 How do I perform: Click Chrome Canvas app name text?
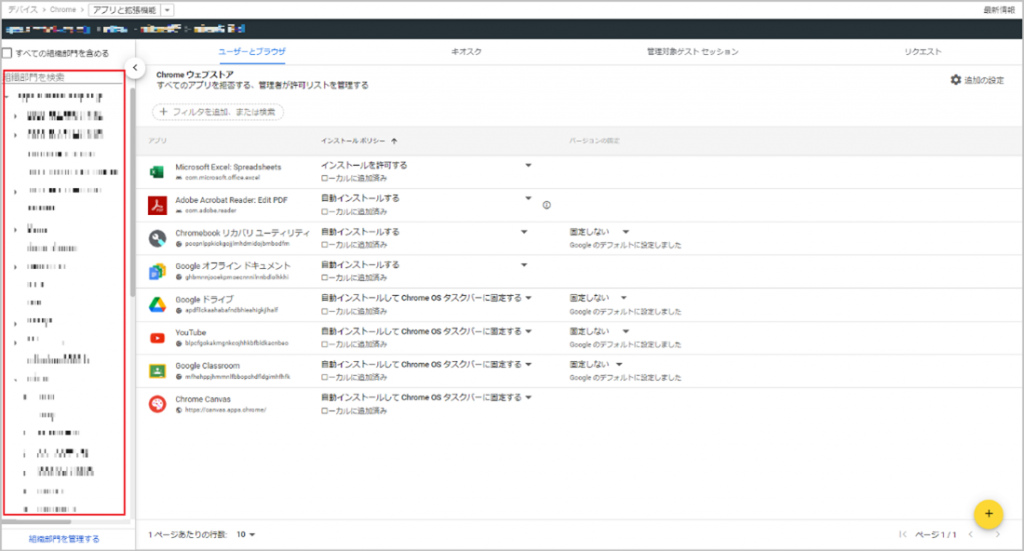click(202, 399)
